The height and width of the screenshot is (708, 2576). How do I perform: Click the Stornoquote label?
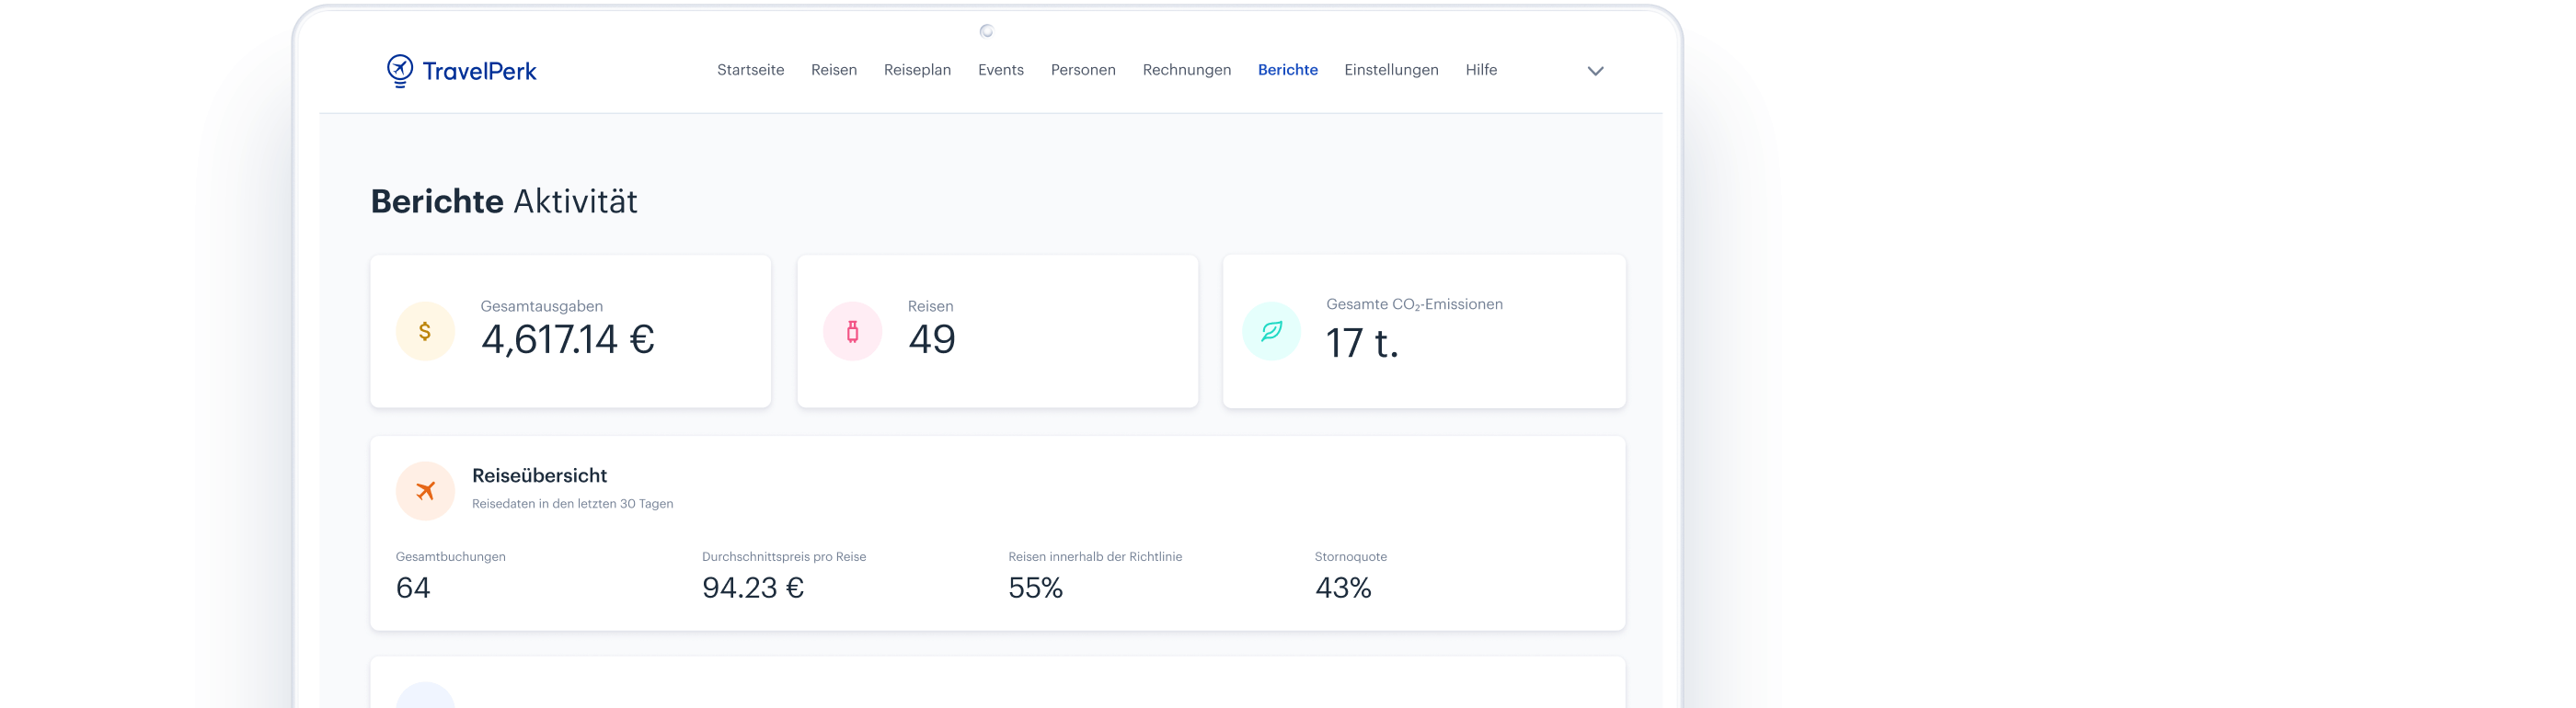tap(1350, 557)
